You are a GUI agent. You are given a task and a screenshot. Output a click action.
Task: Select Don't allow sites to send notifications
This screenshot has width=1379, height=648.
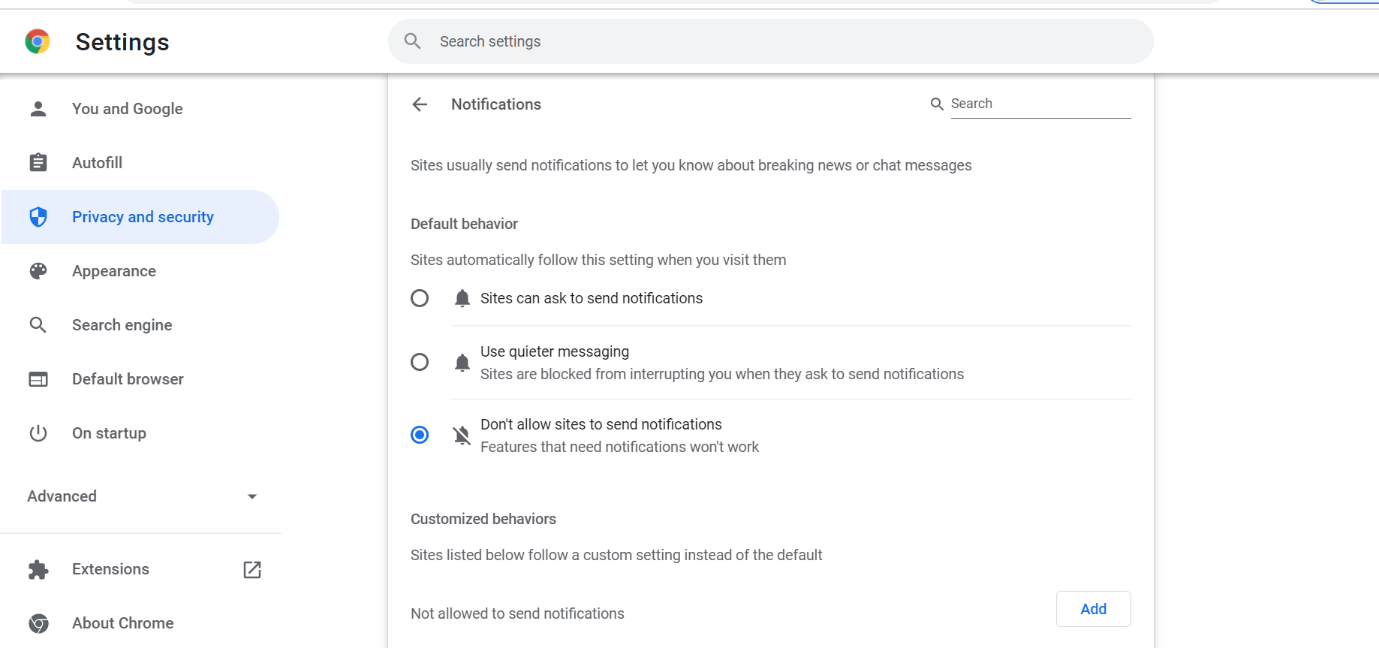point(419,434)
